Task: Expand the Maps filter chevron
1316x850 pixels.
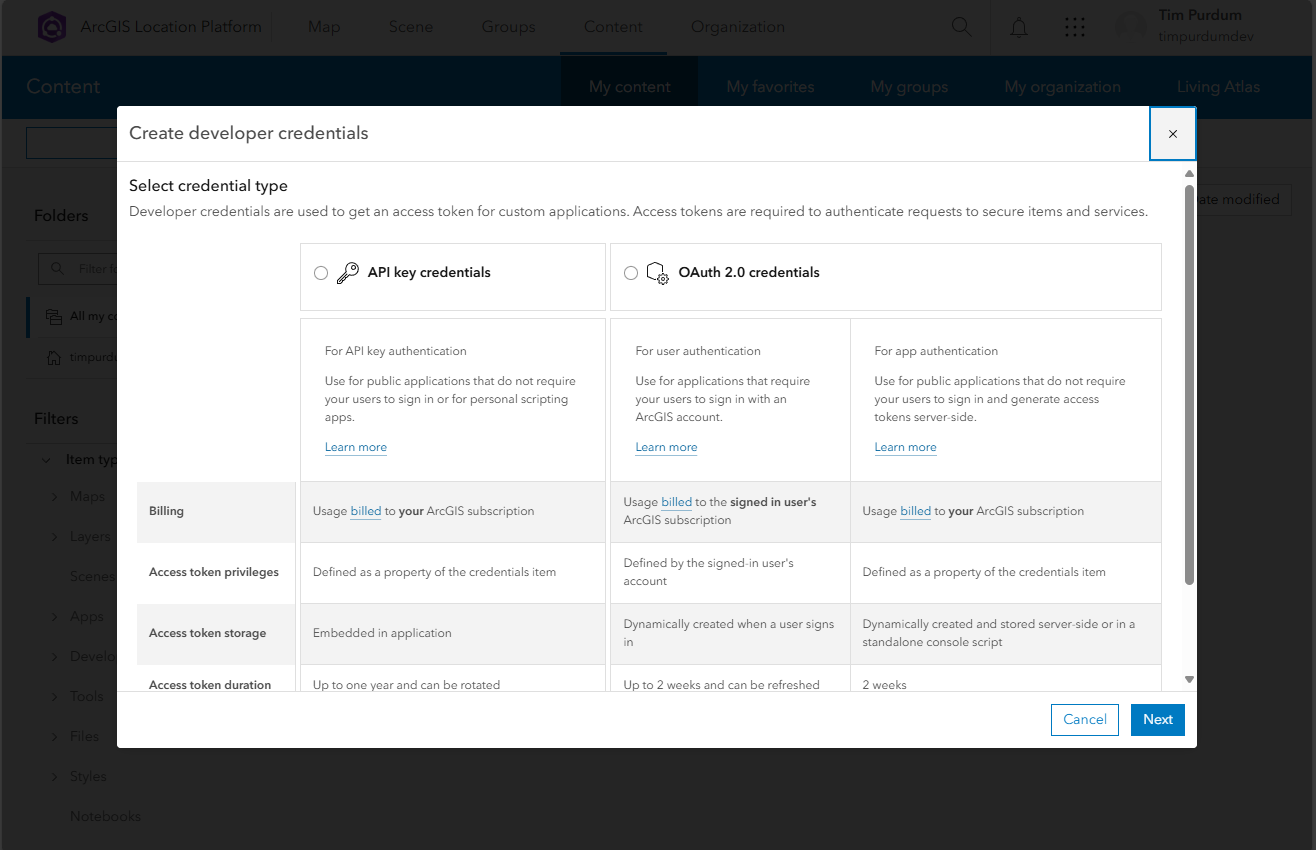Action: (55, 497)
